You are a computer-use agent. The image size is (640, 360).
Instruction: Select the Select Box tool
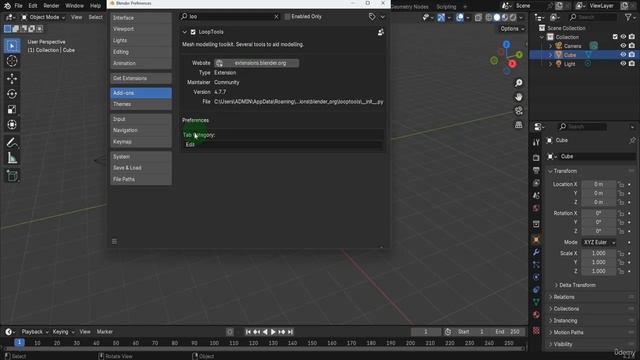pos(12,46)
